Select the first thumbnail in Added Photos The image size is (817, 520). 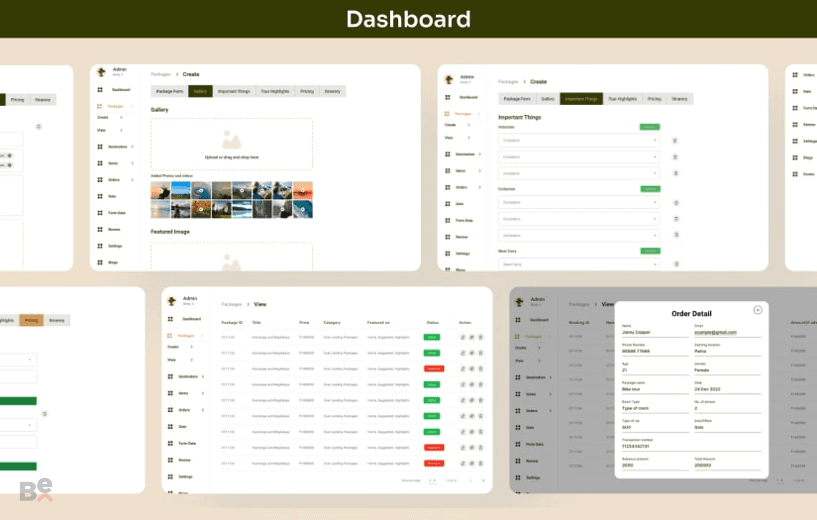coord(160,190)
